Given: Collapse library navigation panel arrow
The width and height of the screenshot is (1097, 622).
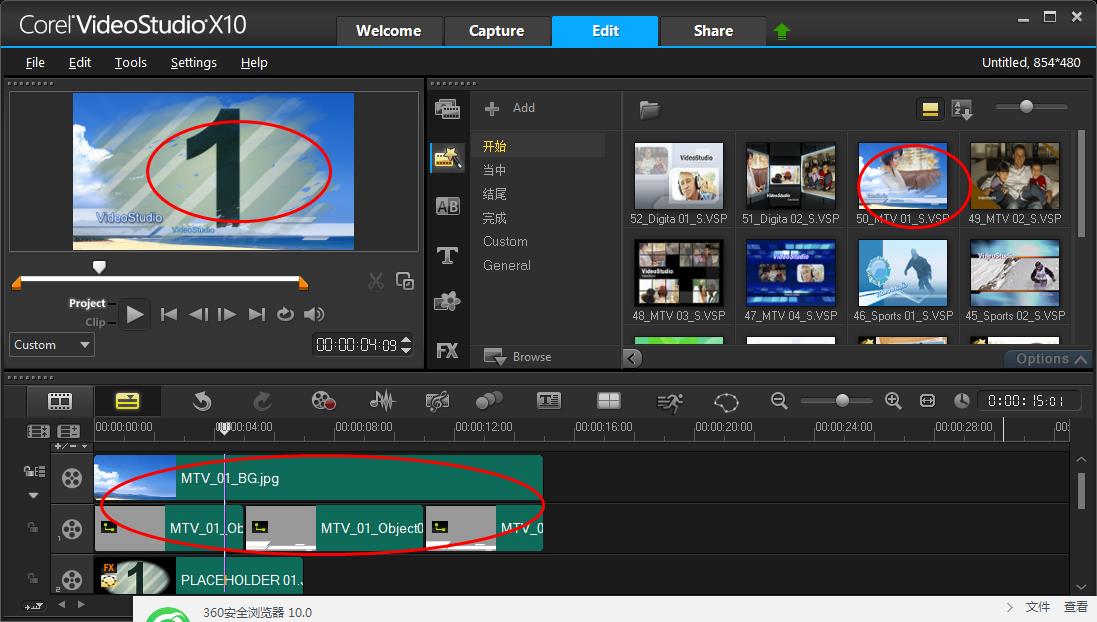Looking at the screenshot, I should [632, 359].
